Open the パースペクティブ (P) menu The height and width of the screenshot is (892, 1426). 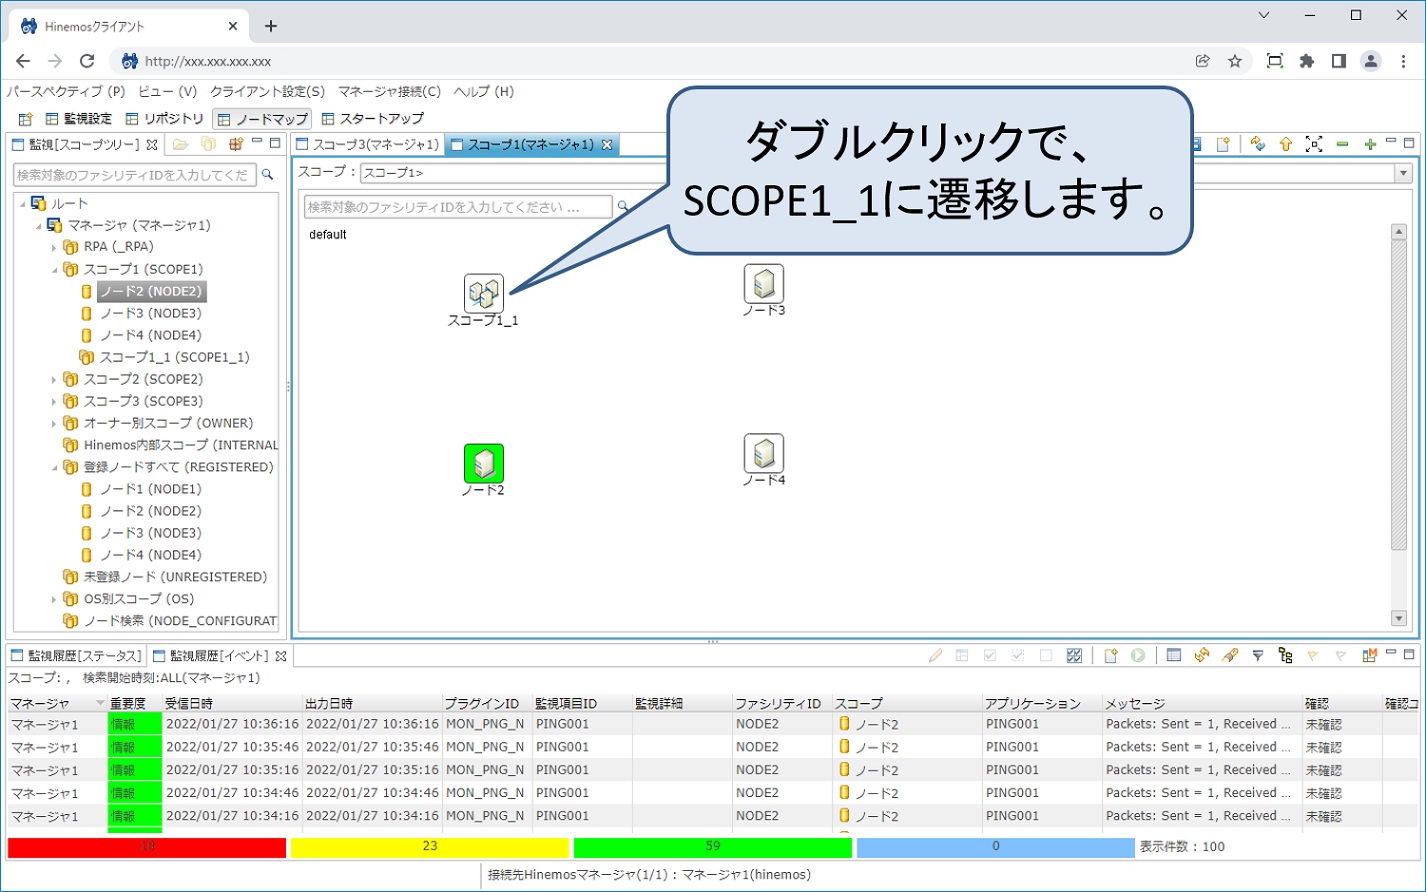pyautogui.click(x=66, y=91)
